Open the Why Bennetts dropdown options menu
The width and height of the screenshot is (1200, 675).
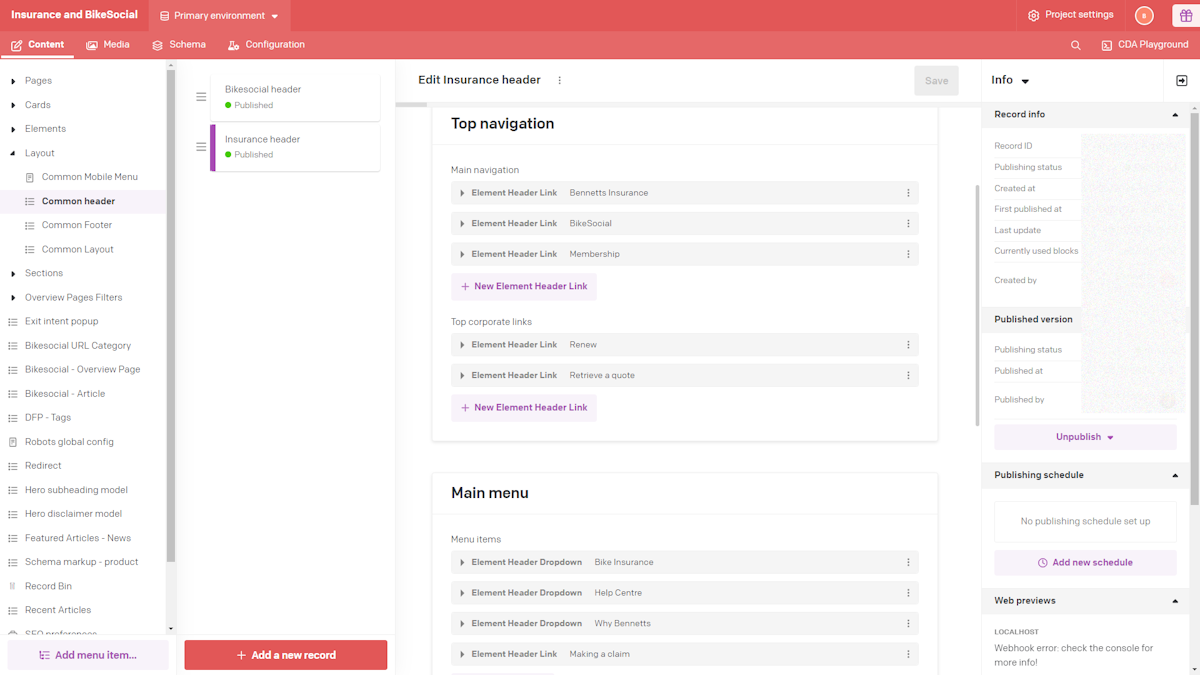(x=908, y=624)
